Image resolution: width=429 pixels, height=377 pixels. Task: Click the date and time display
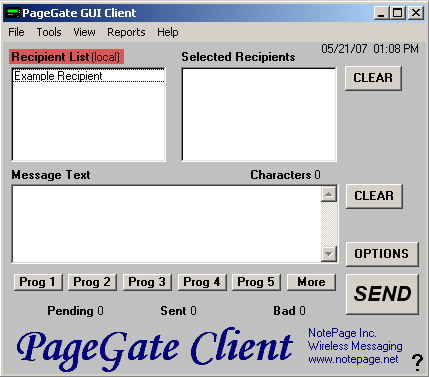[370, 49]
